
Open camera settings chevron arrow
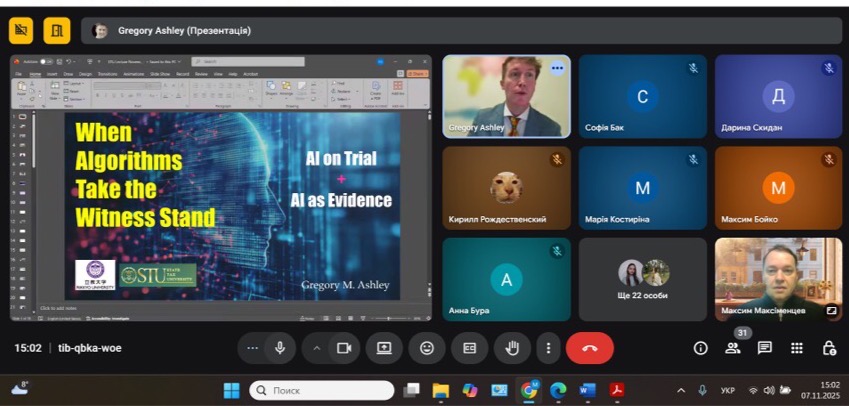[318, 348]
